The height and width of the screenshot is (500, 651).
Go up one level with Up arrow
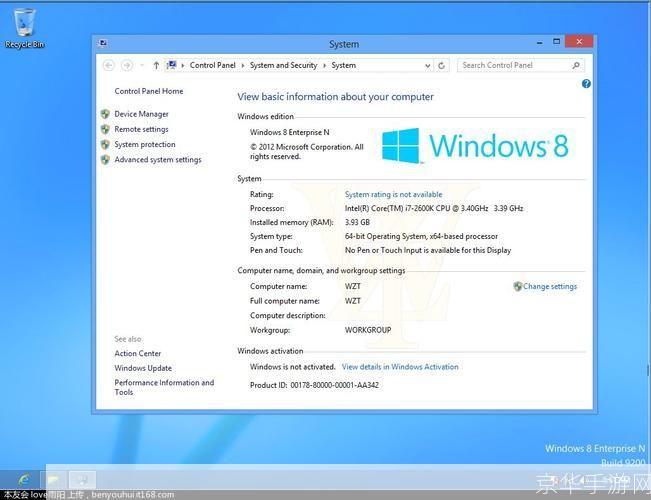tap(156, 65)
